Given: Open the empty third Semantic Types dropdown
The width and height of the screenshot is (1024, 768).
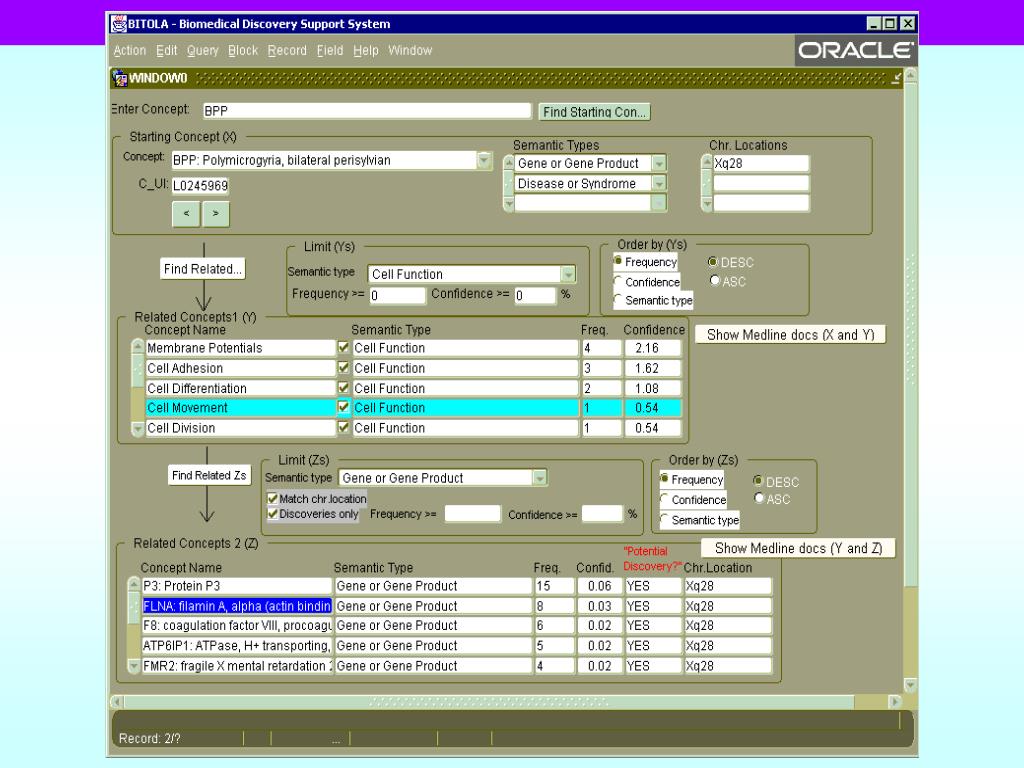Looking at the screenshot, I should [659, 203].
